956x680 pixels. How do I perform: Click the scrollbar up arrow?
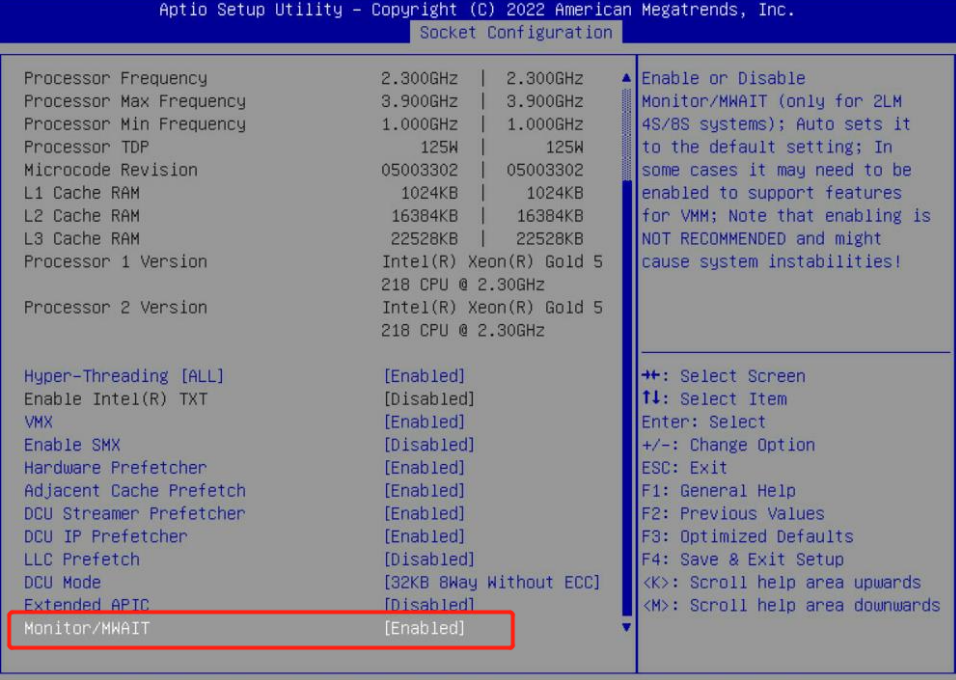627,78
